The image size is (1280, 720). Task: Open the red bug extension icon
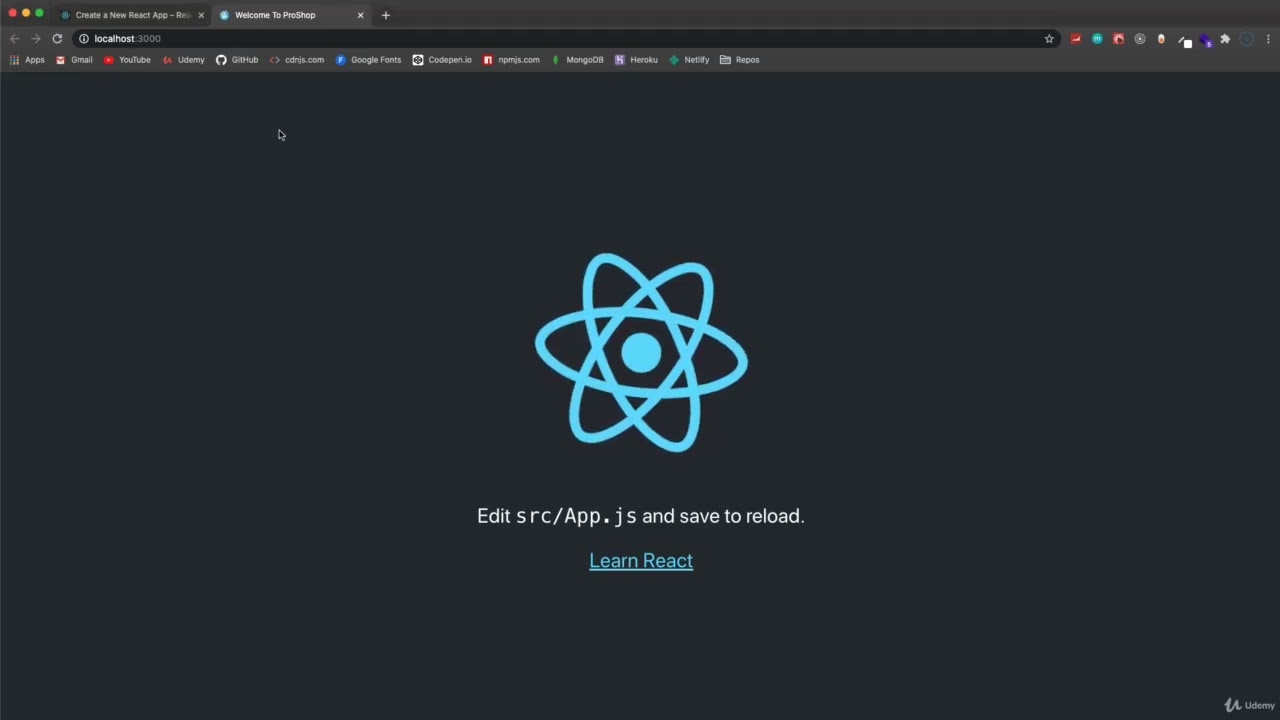1118,39
